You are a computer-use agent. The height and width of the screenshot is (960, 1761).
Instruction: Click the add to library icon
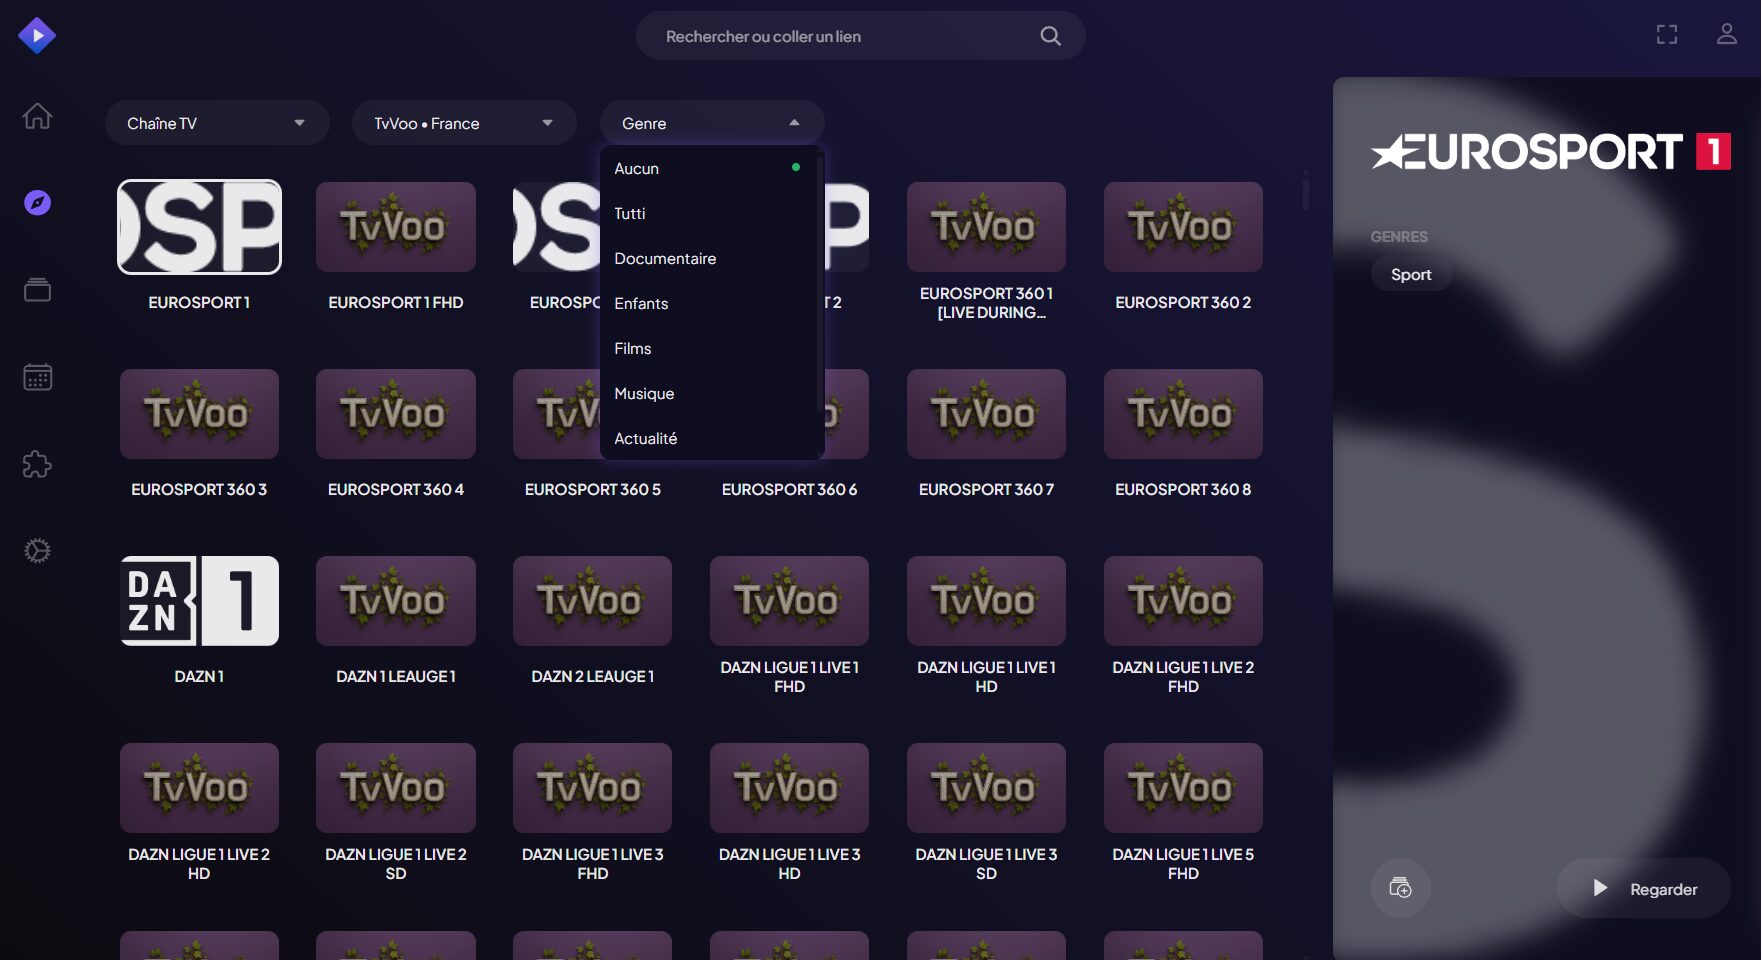[1401, 888]
